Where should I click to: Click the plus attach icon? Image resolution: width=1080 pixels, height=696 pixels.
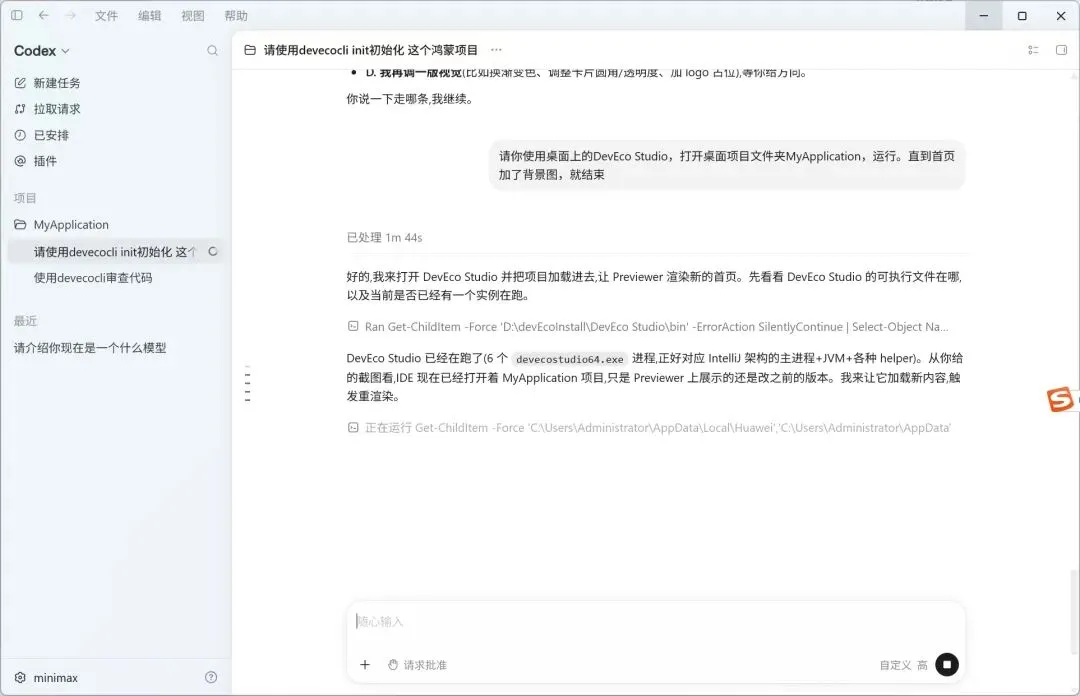[365, 665]
